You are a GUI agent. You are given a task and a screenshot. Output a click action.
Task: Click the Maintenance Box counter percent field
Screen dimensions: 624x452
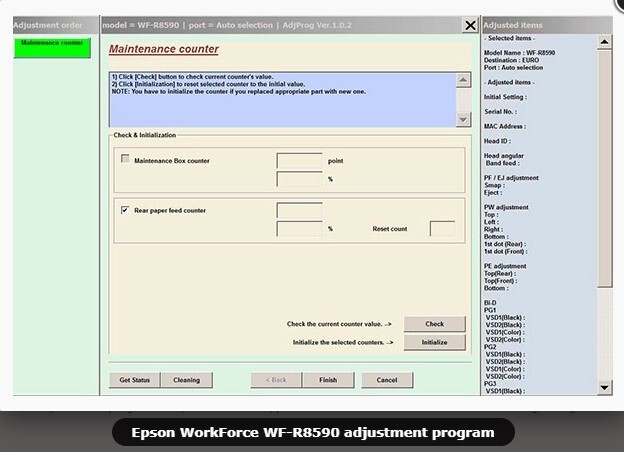click(x=299, y=179)
